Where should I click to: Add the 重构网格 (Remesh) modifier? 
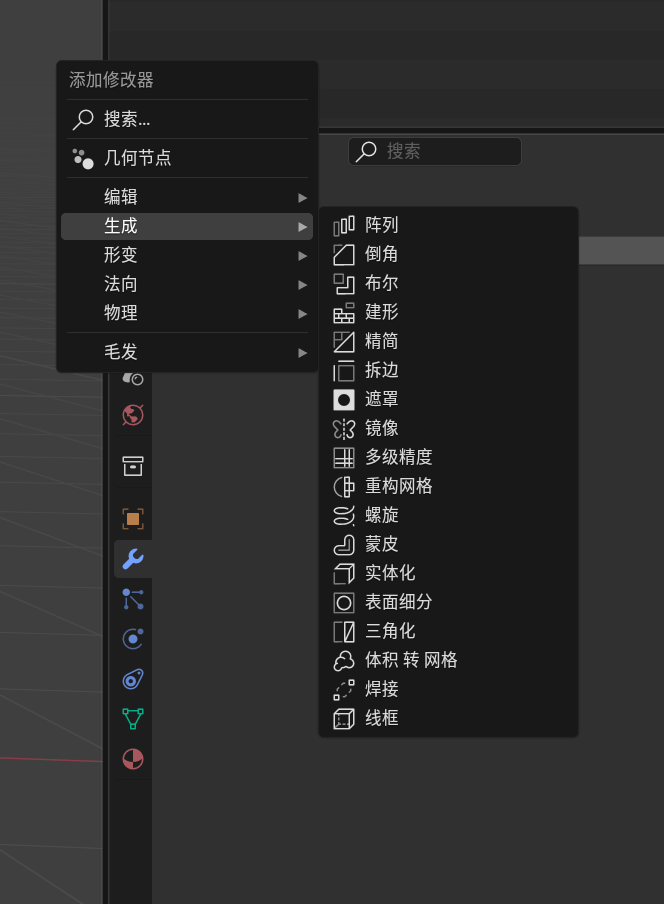click(x=448, y=486)
